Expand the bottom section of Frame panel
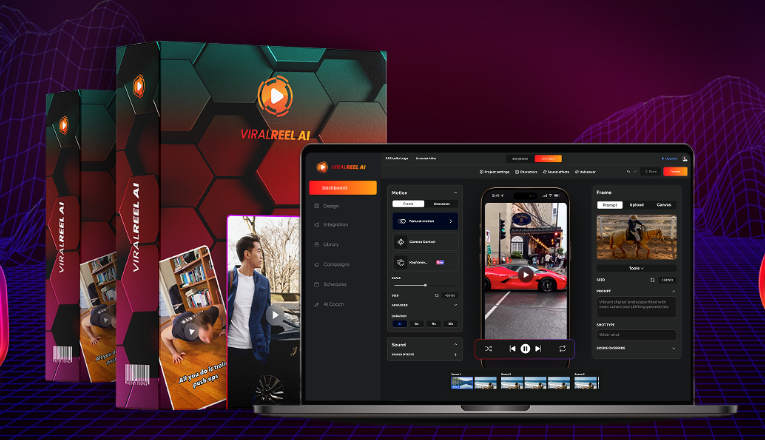Image resolution: width=765 pixels, height=440 pixels. click(x=674, y=348)
